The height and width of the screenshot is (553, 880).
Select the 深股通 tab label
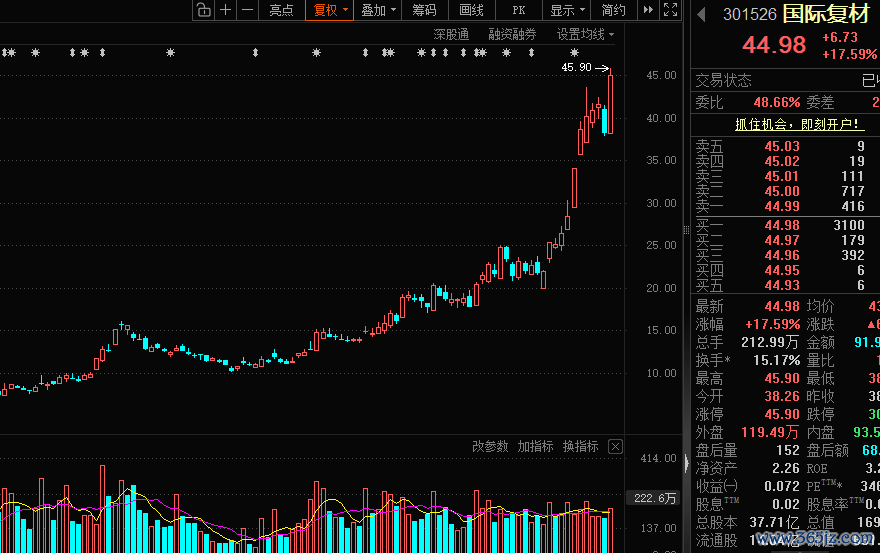click(x=451, y=35)
